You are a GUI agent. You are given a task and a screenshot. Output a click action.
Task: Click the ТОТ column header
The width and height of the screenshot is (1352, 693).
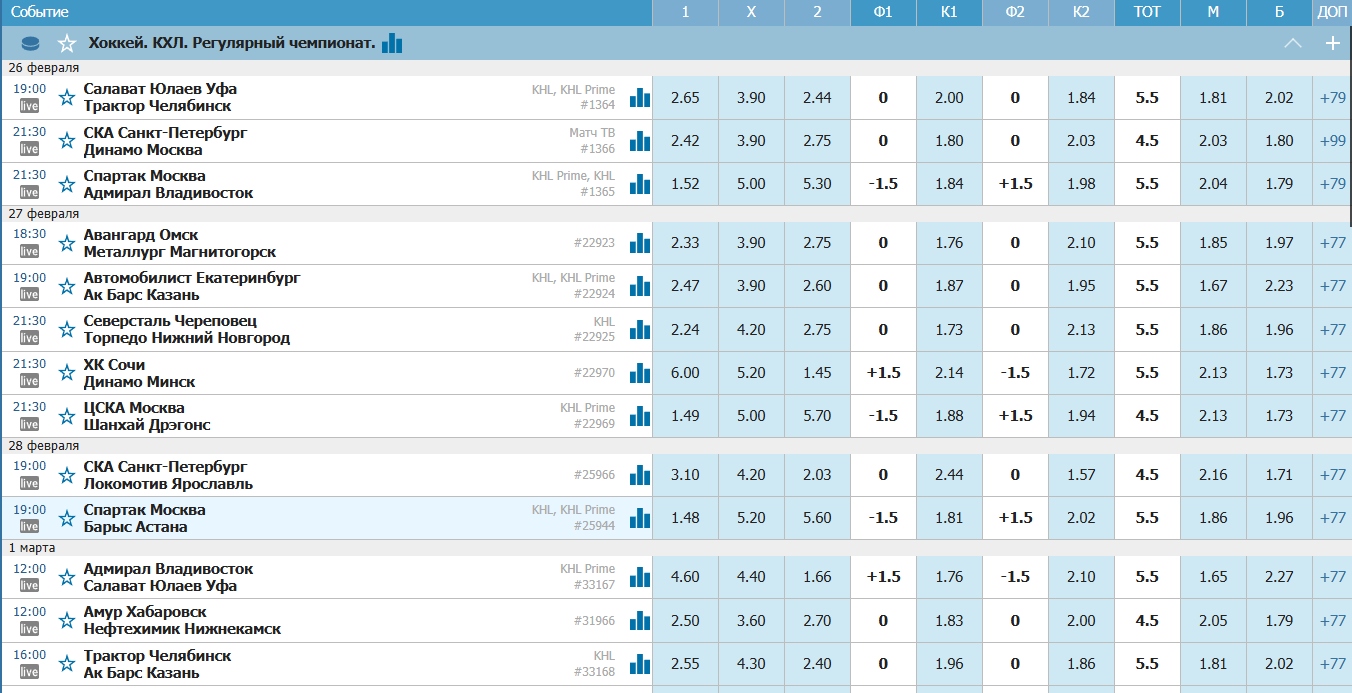[1147, 12]
